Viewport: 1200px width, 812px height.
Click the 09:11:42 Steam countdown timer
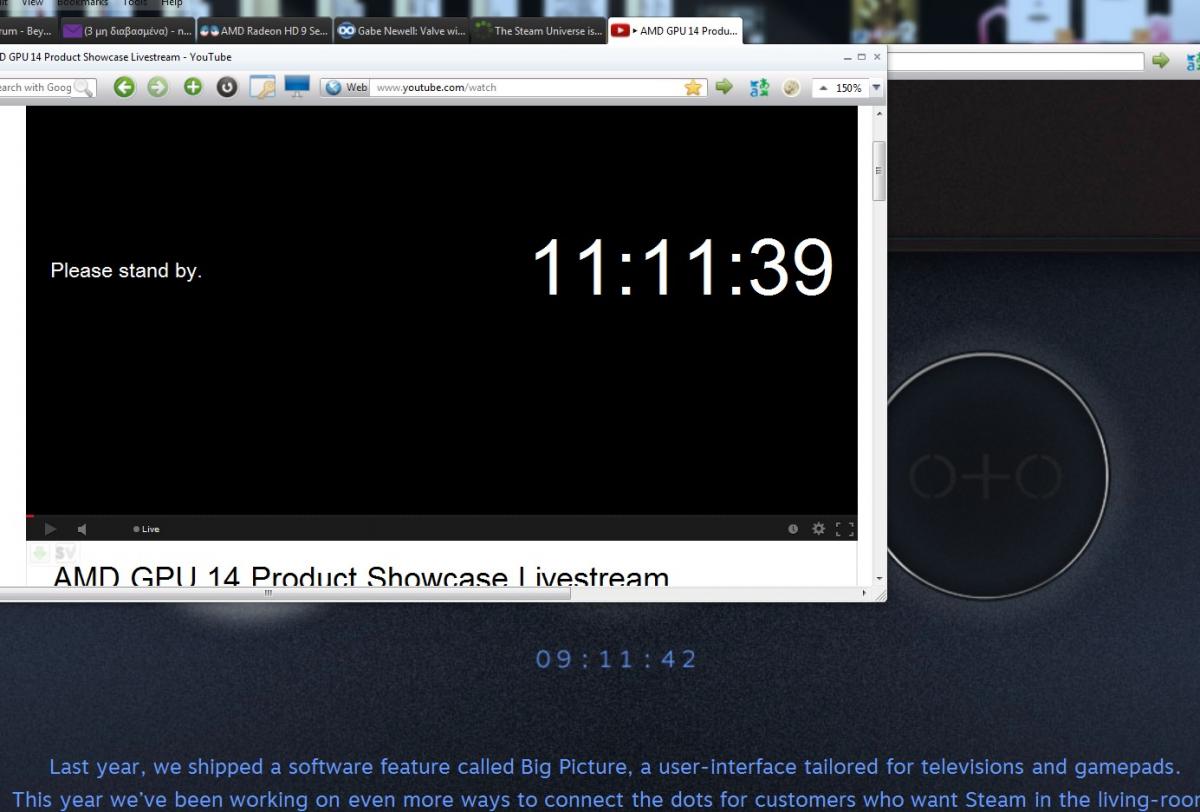[x=616, y=659]
